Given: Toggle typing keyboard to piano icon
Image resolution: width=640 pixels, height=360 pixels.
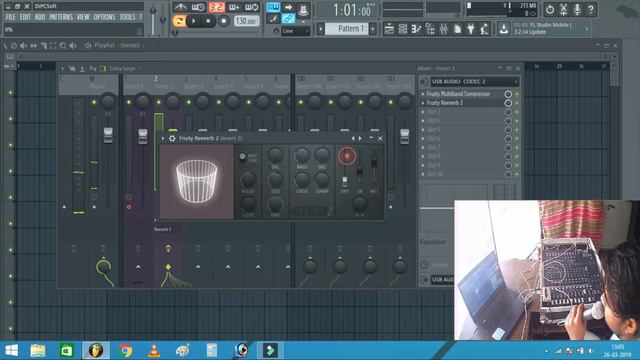Looking at the screenshot, I should tap(273, 7).
